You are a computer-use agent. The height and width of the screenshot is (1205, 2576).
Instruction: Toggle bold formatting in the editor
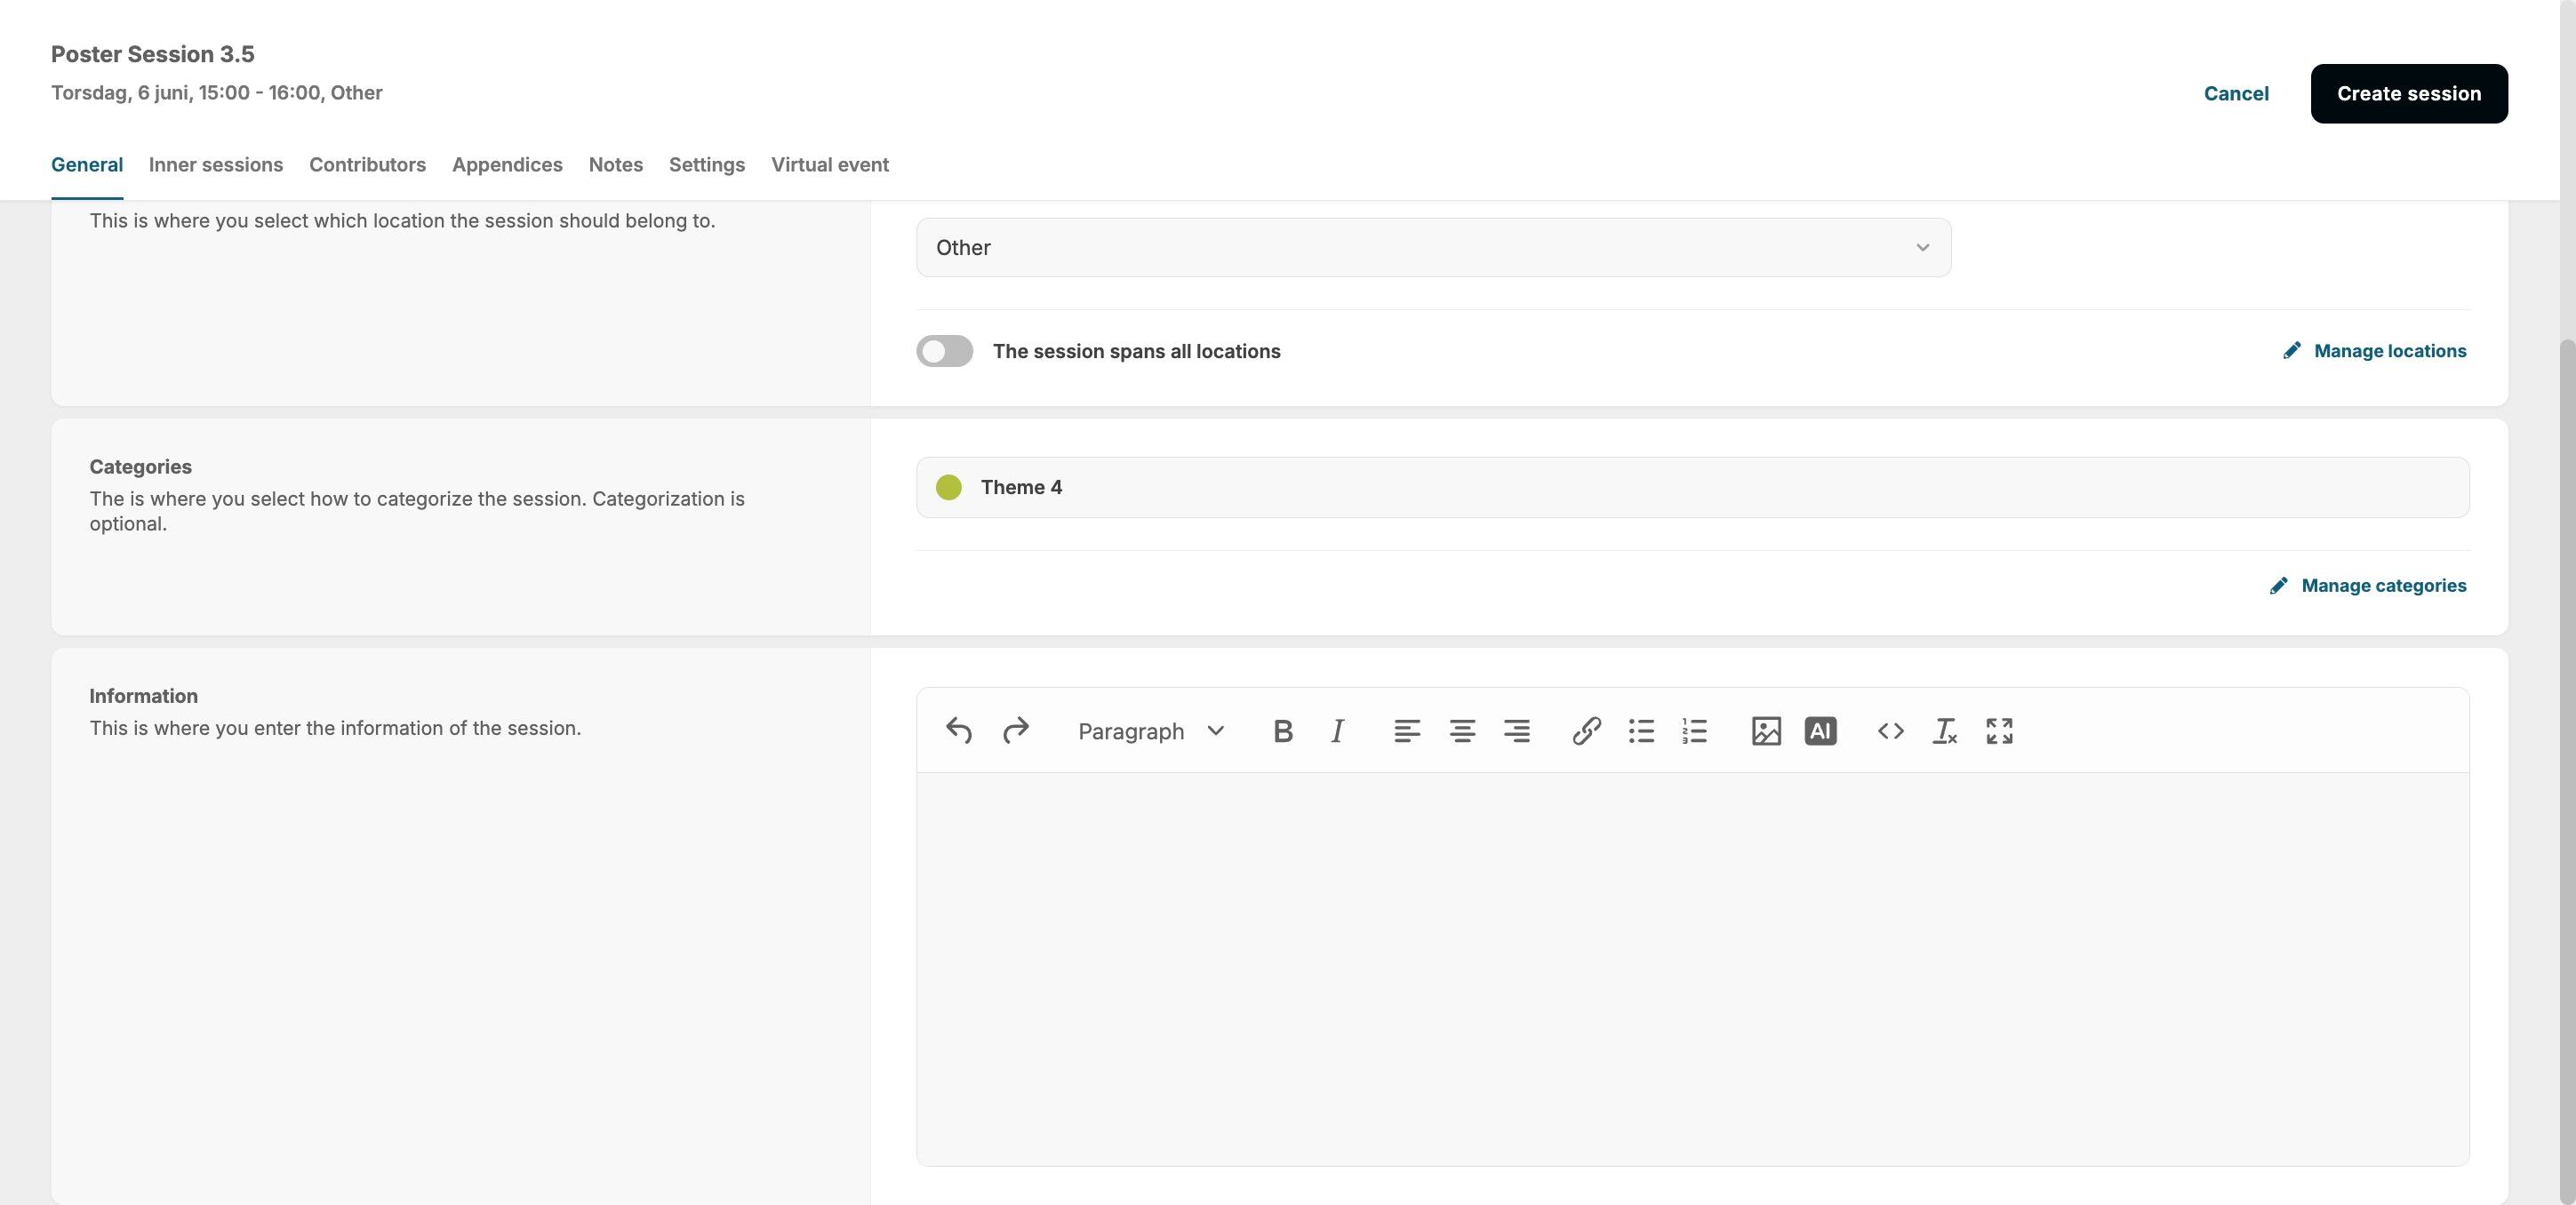(1283, 731)
